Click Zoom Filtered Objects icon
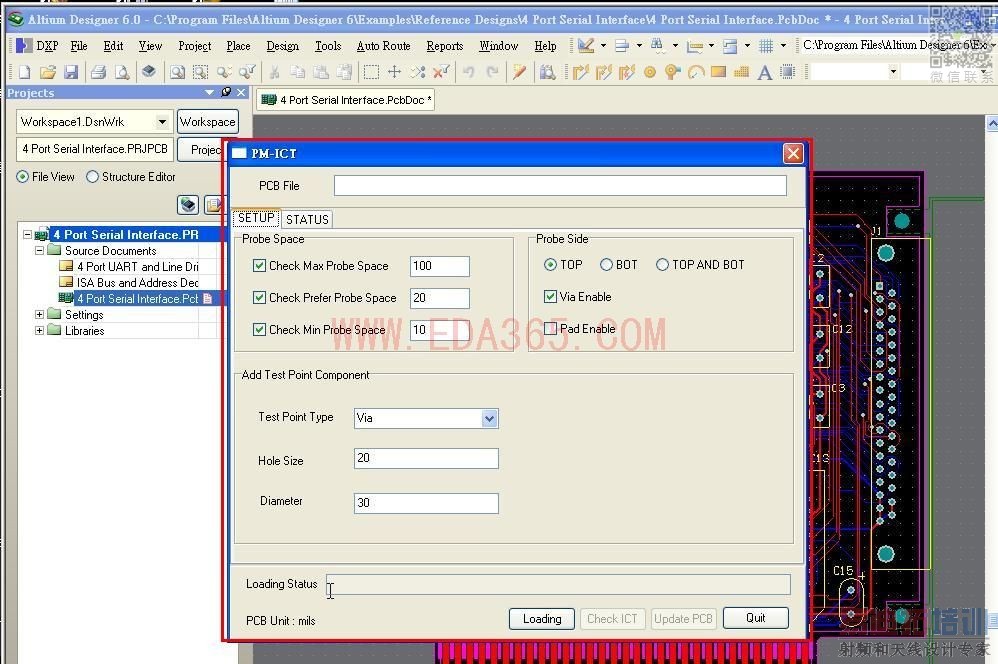 (x=247, y=72)
